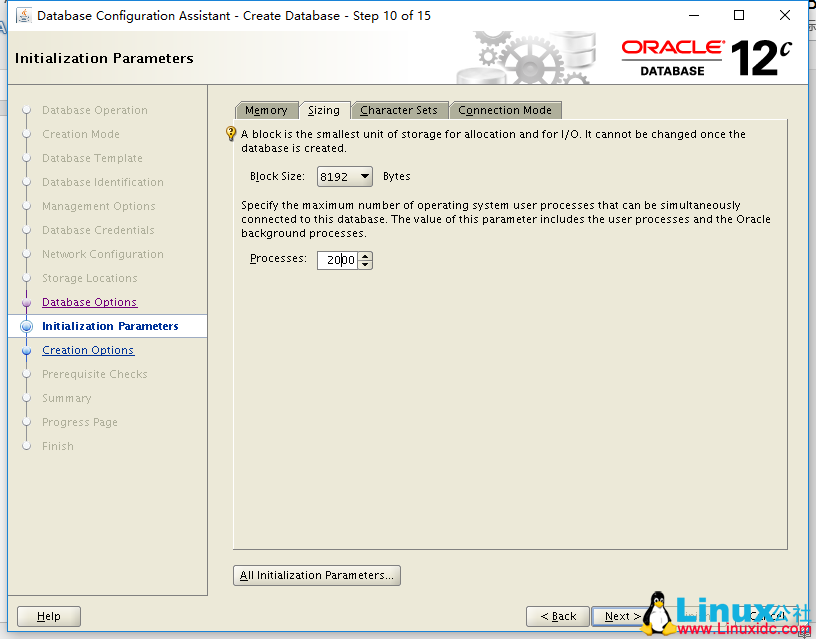
Task: Open All Initialization Parameters
Action: point(316,575)
